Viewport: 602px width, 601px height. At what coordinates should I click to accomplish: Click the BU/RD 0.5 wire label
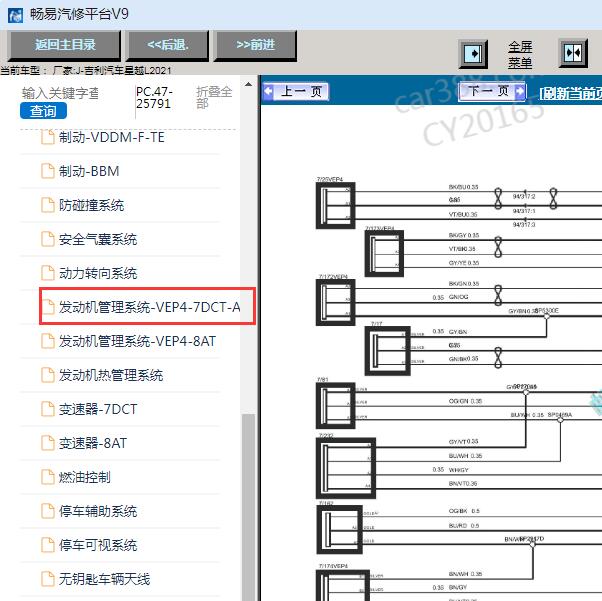464,526
